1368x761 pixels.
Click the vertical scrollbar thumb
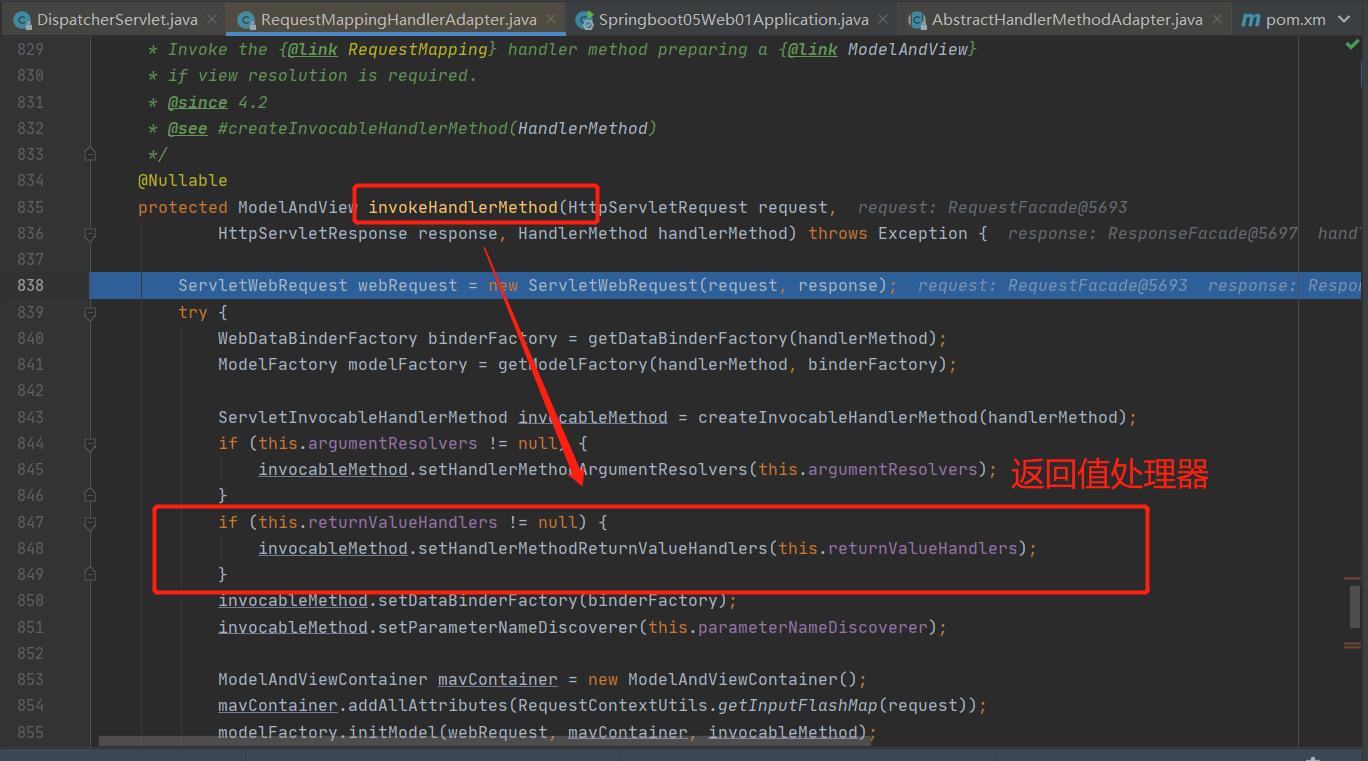[1355, 606]
